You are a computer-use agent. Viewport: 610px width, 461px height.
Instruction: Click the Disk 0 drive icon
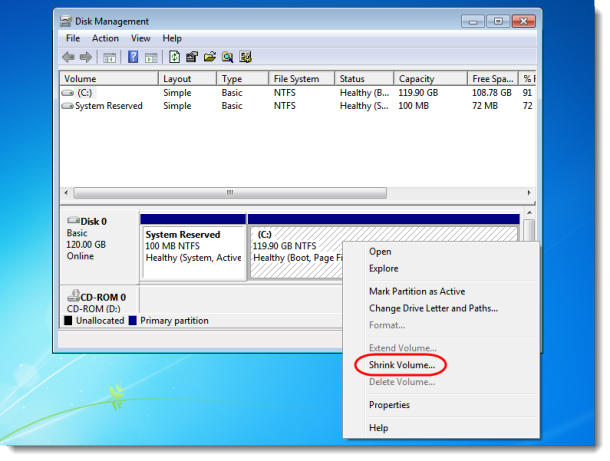coord(73,220)
